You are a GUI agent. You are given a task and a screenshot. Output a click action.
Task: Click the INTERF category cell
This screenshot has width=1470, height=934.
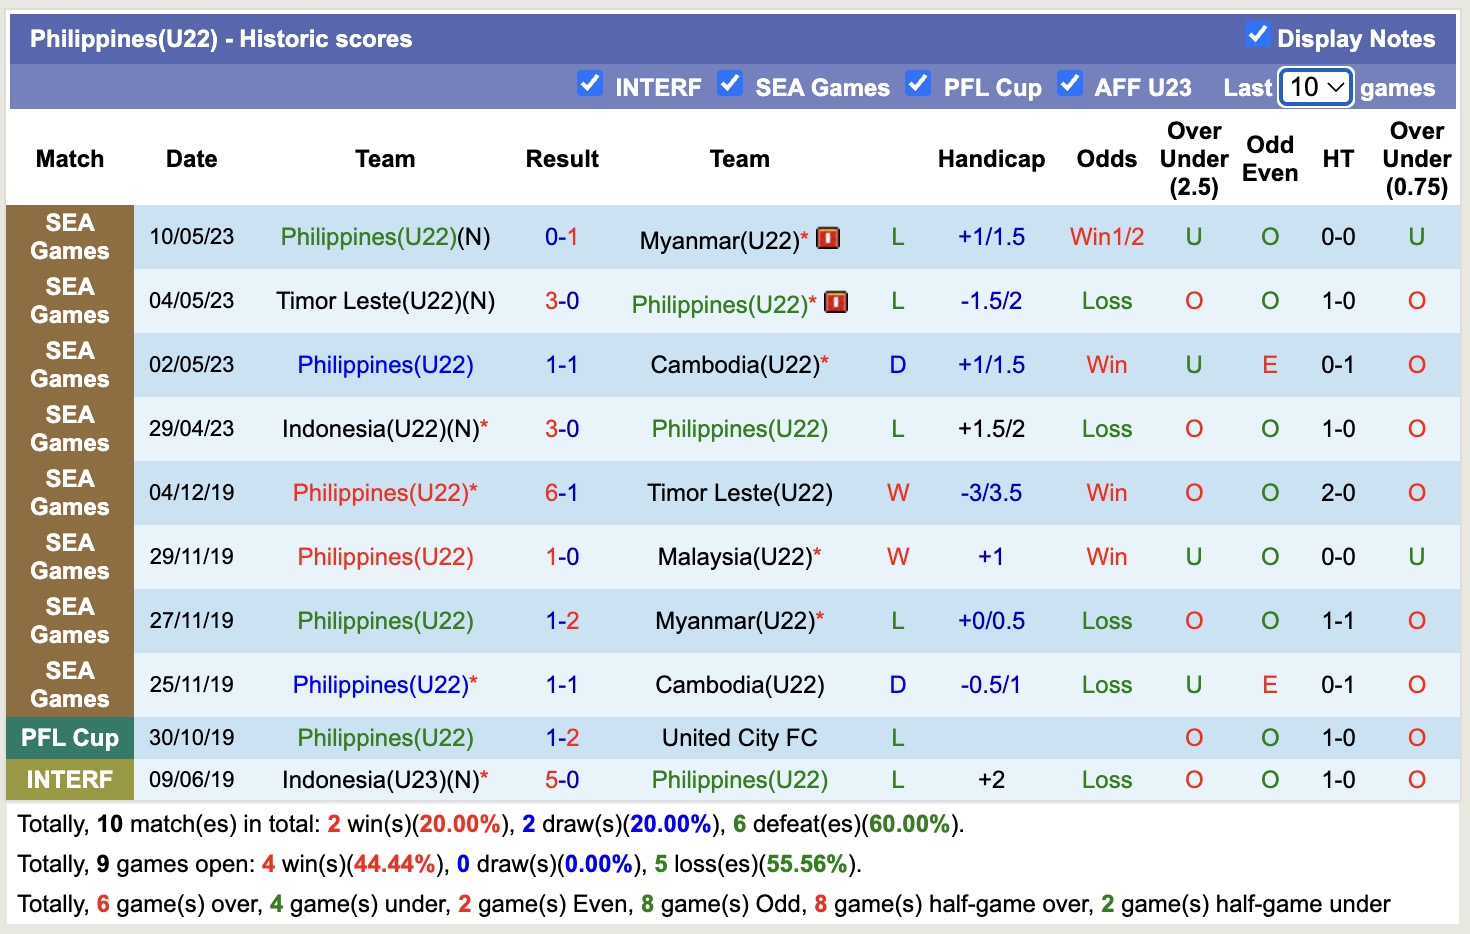click(x=69, y=780)
